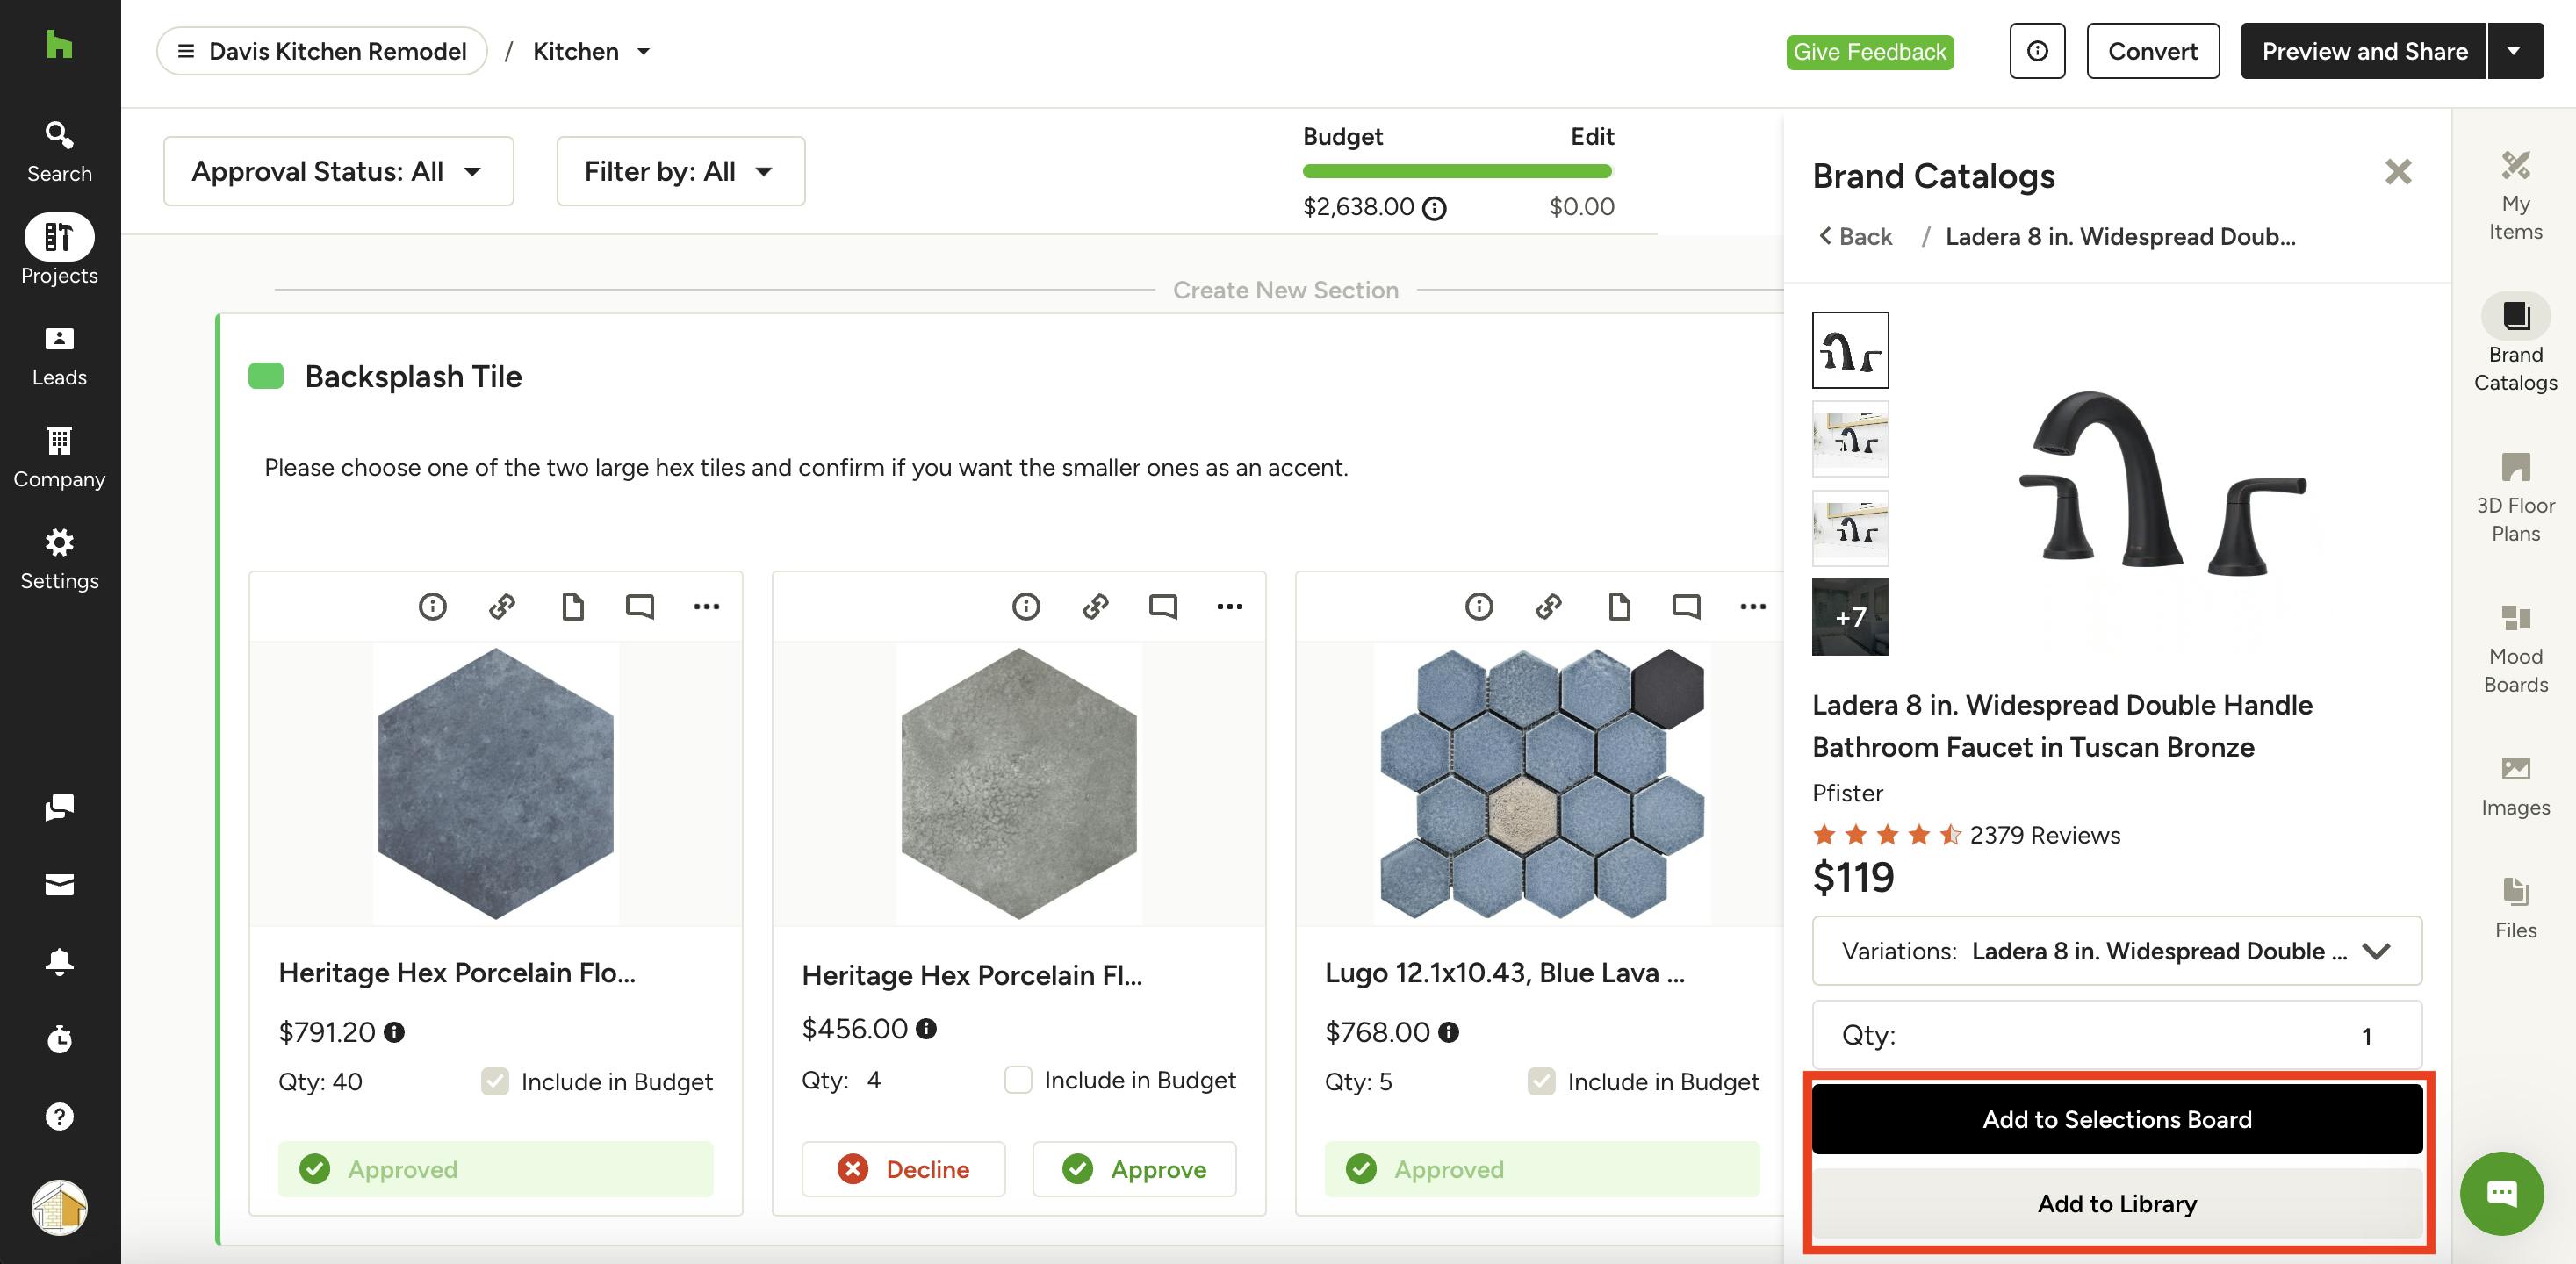Click comment icon on $456.00 Heritage Hex card
Viewport: 2576px width, 1264px height.
(x=1163, y=606)
